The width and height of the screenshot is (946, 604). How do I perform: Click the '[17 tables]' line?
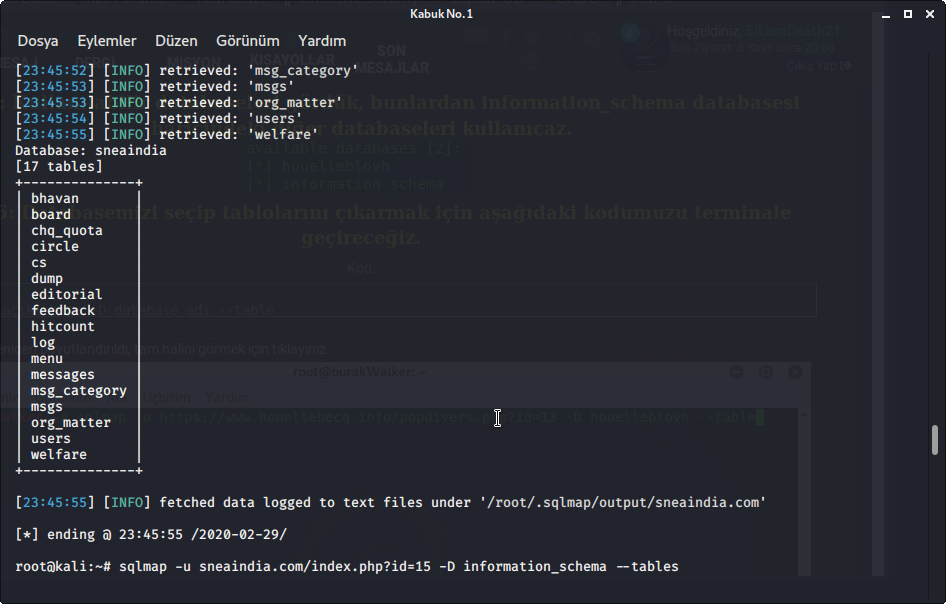click(x=59, y=167)
